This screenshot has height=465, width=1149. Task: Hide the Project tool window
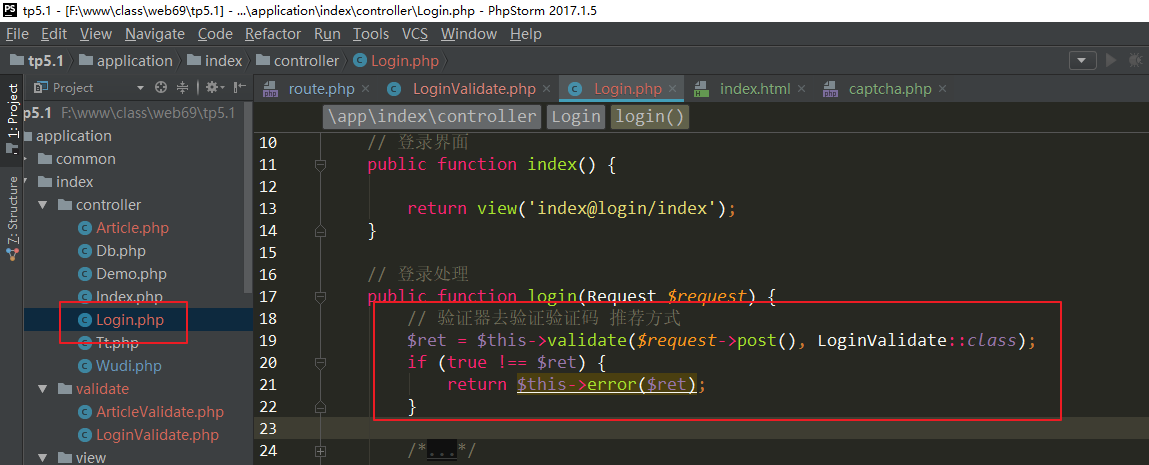(x=240, y=88)
